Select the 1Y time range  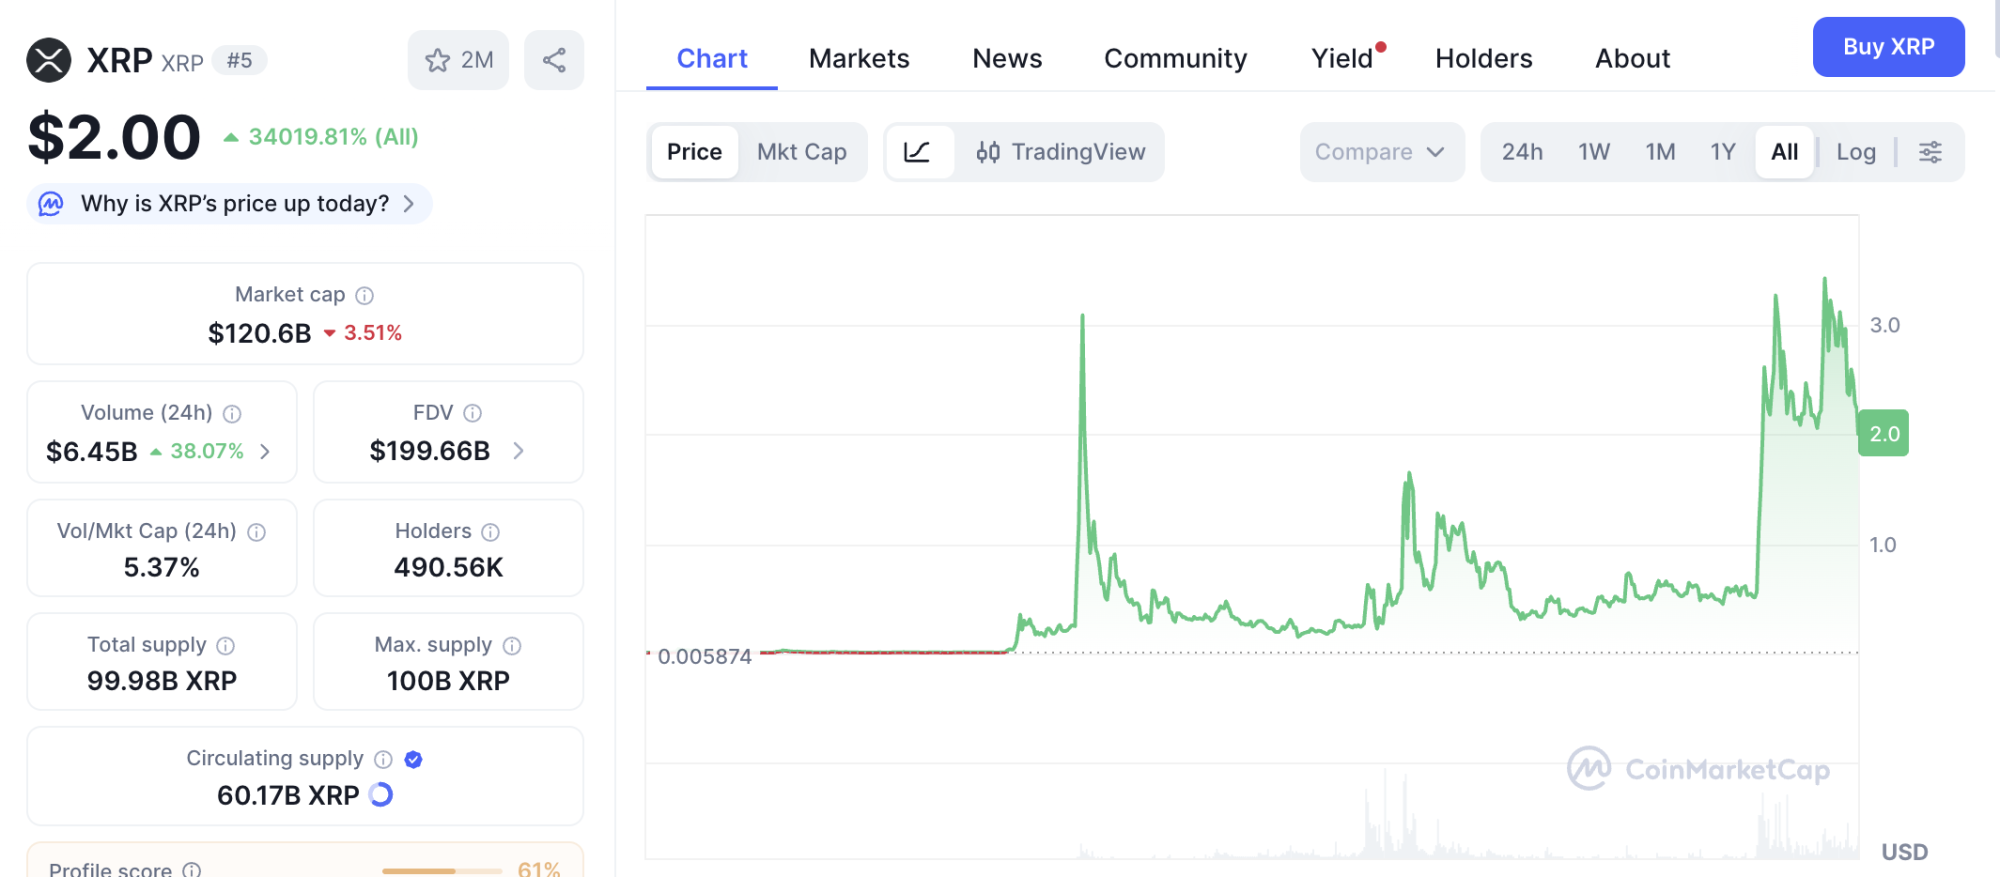pos(1722,152)
